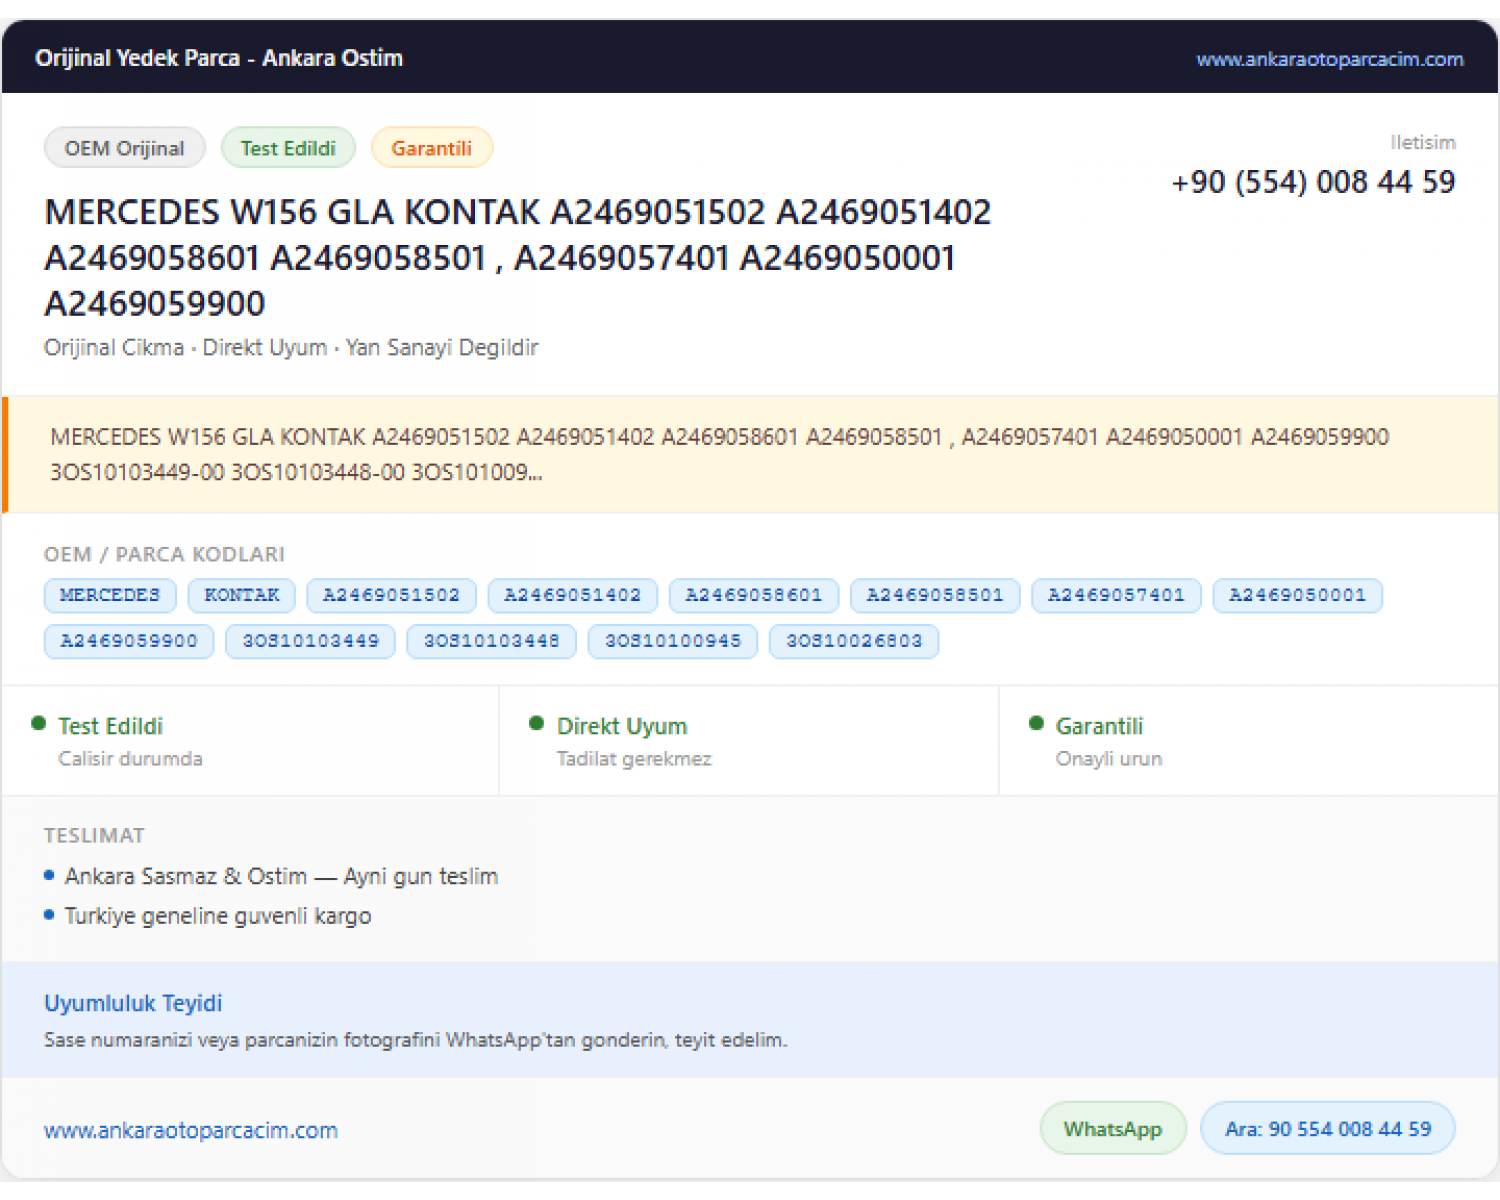Select the 3OS10103449 part code tag
This screenshot has height=1200, width=1500.
pos(310,641)
